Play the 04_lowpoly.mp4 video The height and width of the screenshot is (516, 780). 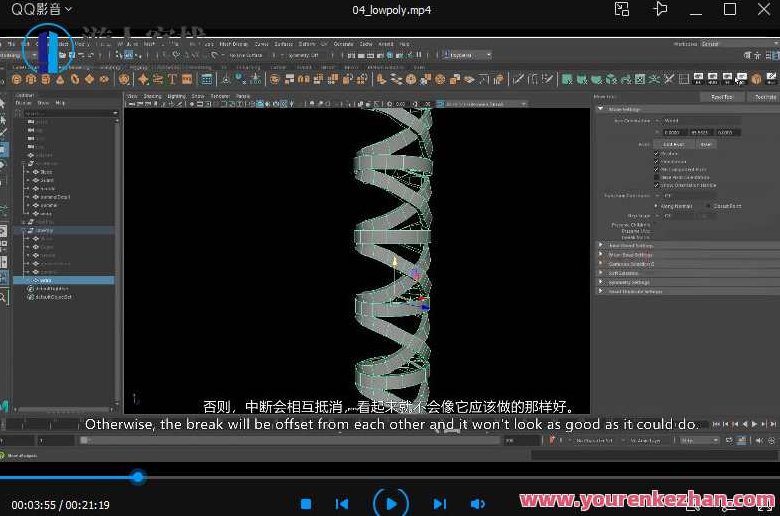pyautogui.click(x=391, y=504)
